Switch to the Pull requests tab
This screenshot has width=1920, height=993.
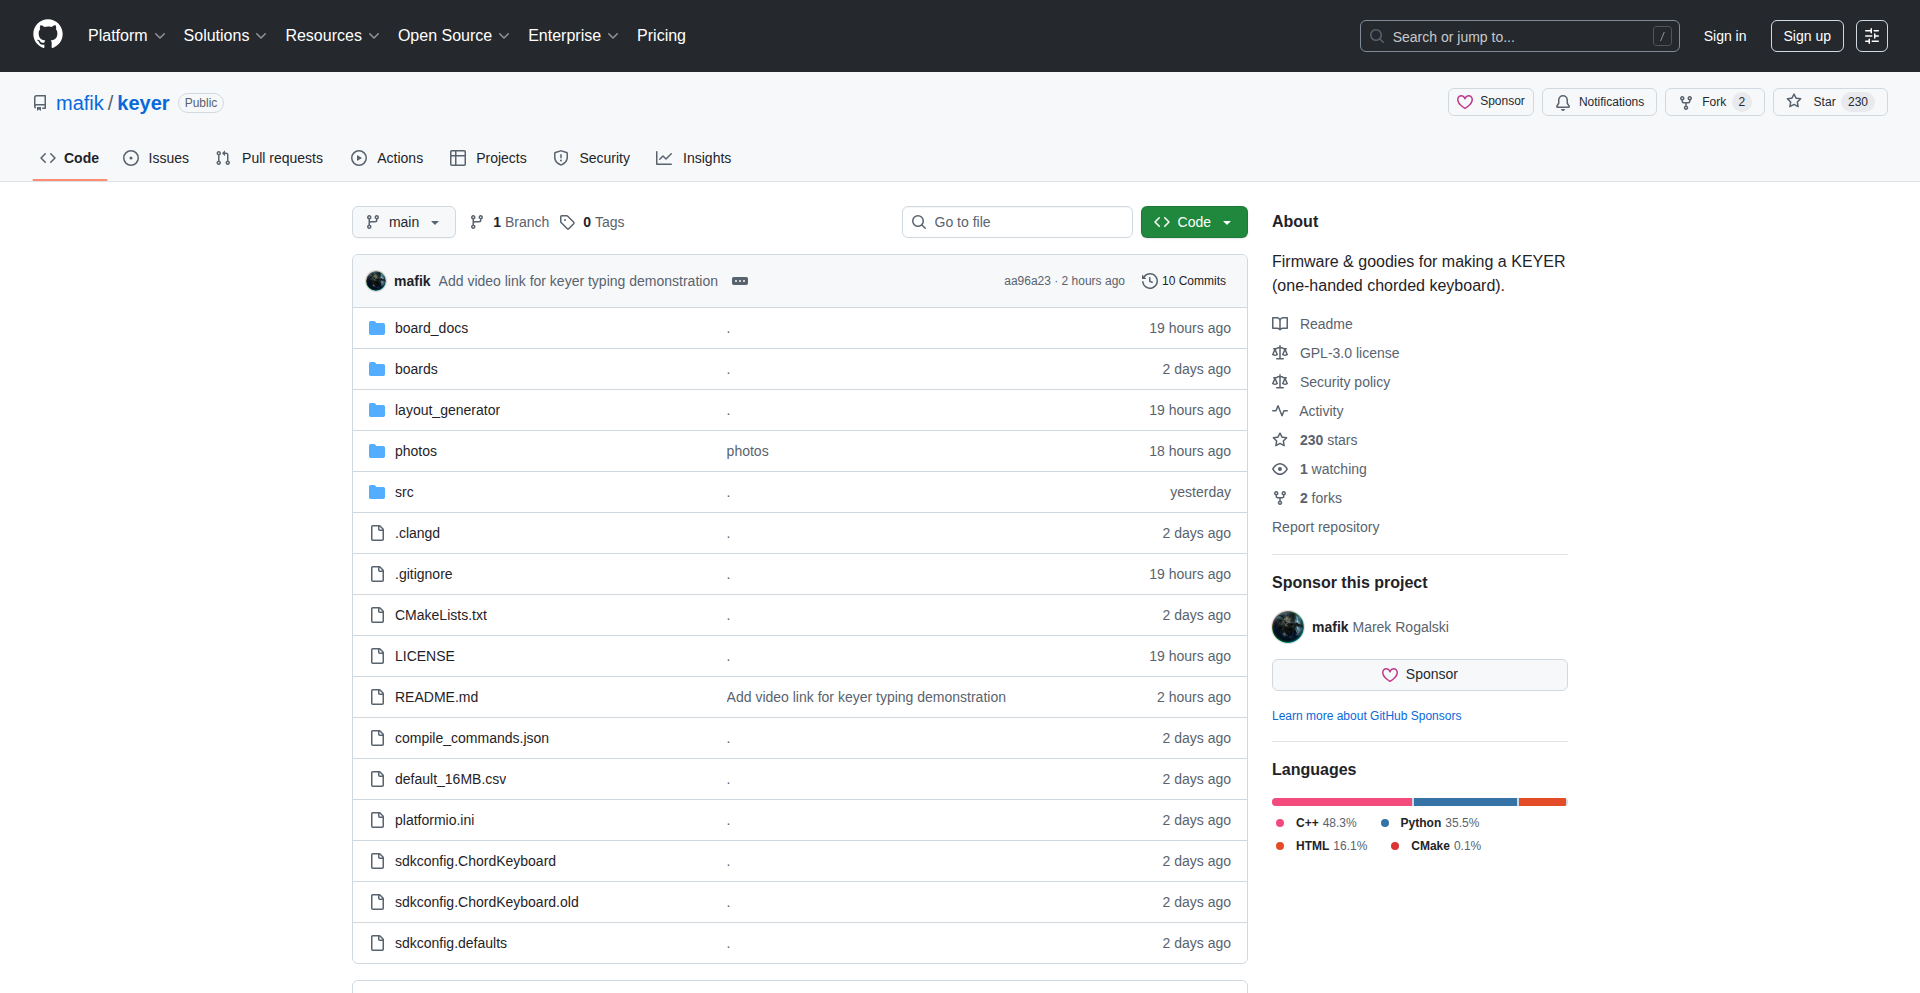tap(269, 158)
